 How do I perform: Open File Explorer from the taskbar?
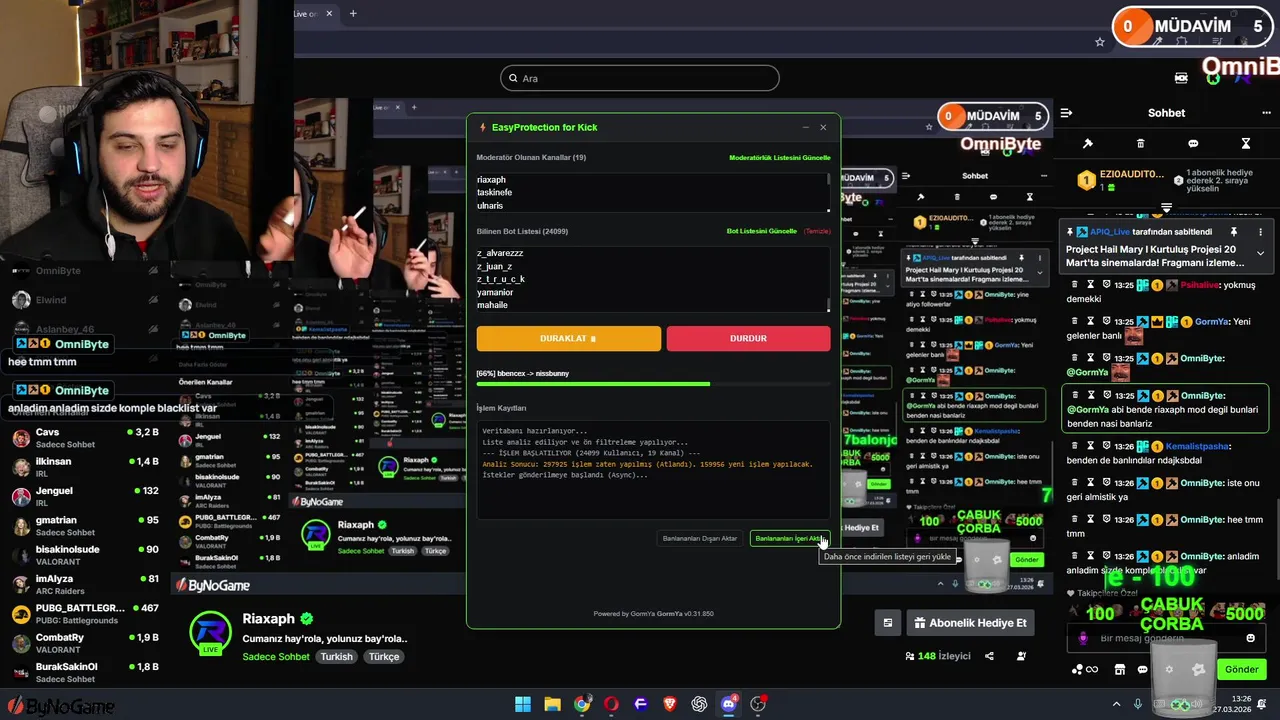(x=552, y=704)
